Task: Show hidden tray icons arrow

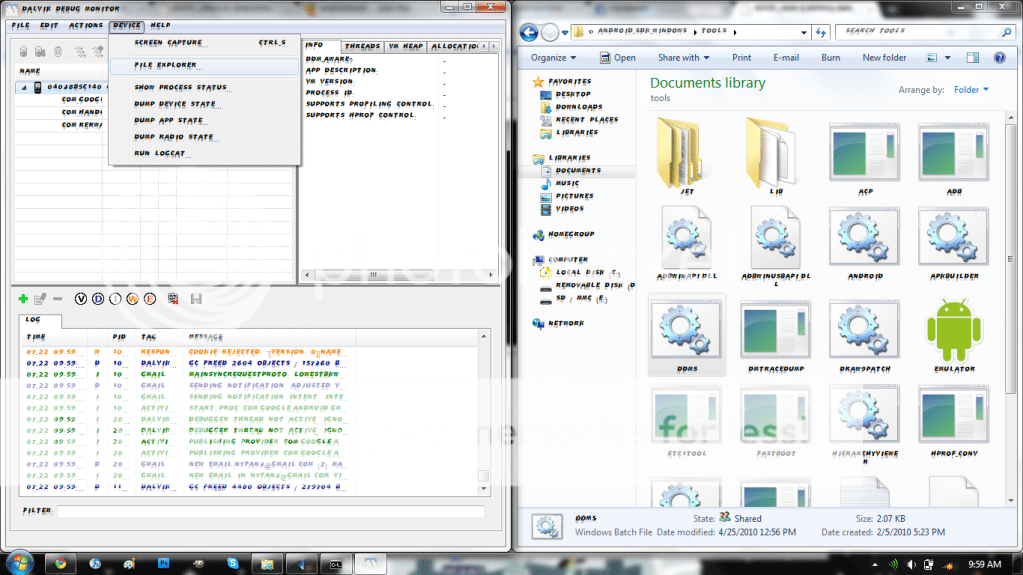Action: click(x=875, y=565)
